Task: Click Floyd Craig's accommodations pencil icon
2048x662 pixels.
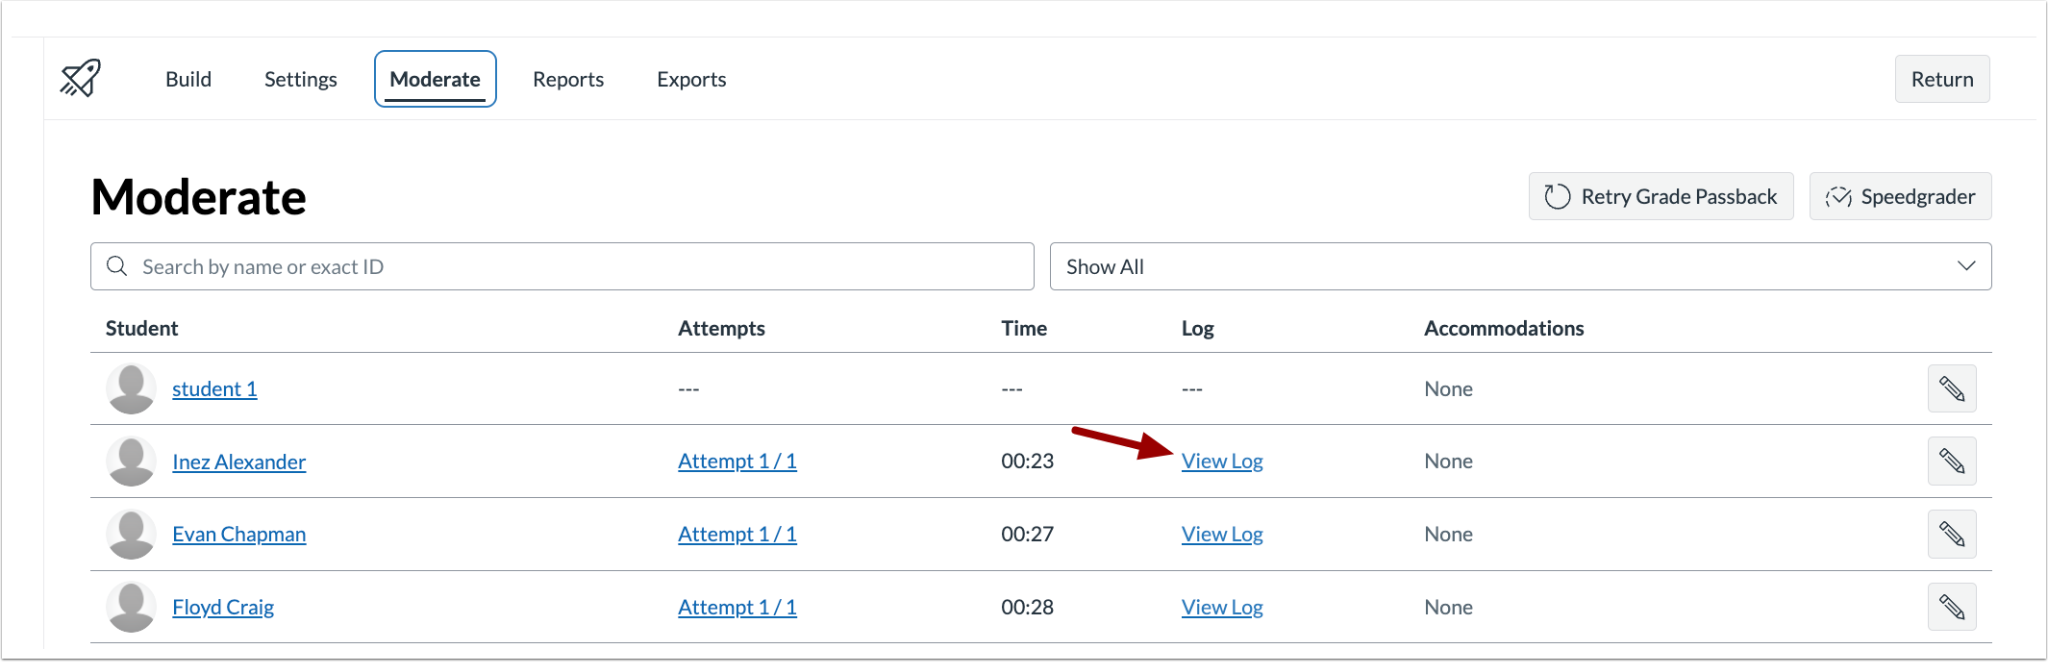Action: [x=1952, y=606]
